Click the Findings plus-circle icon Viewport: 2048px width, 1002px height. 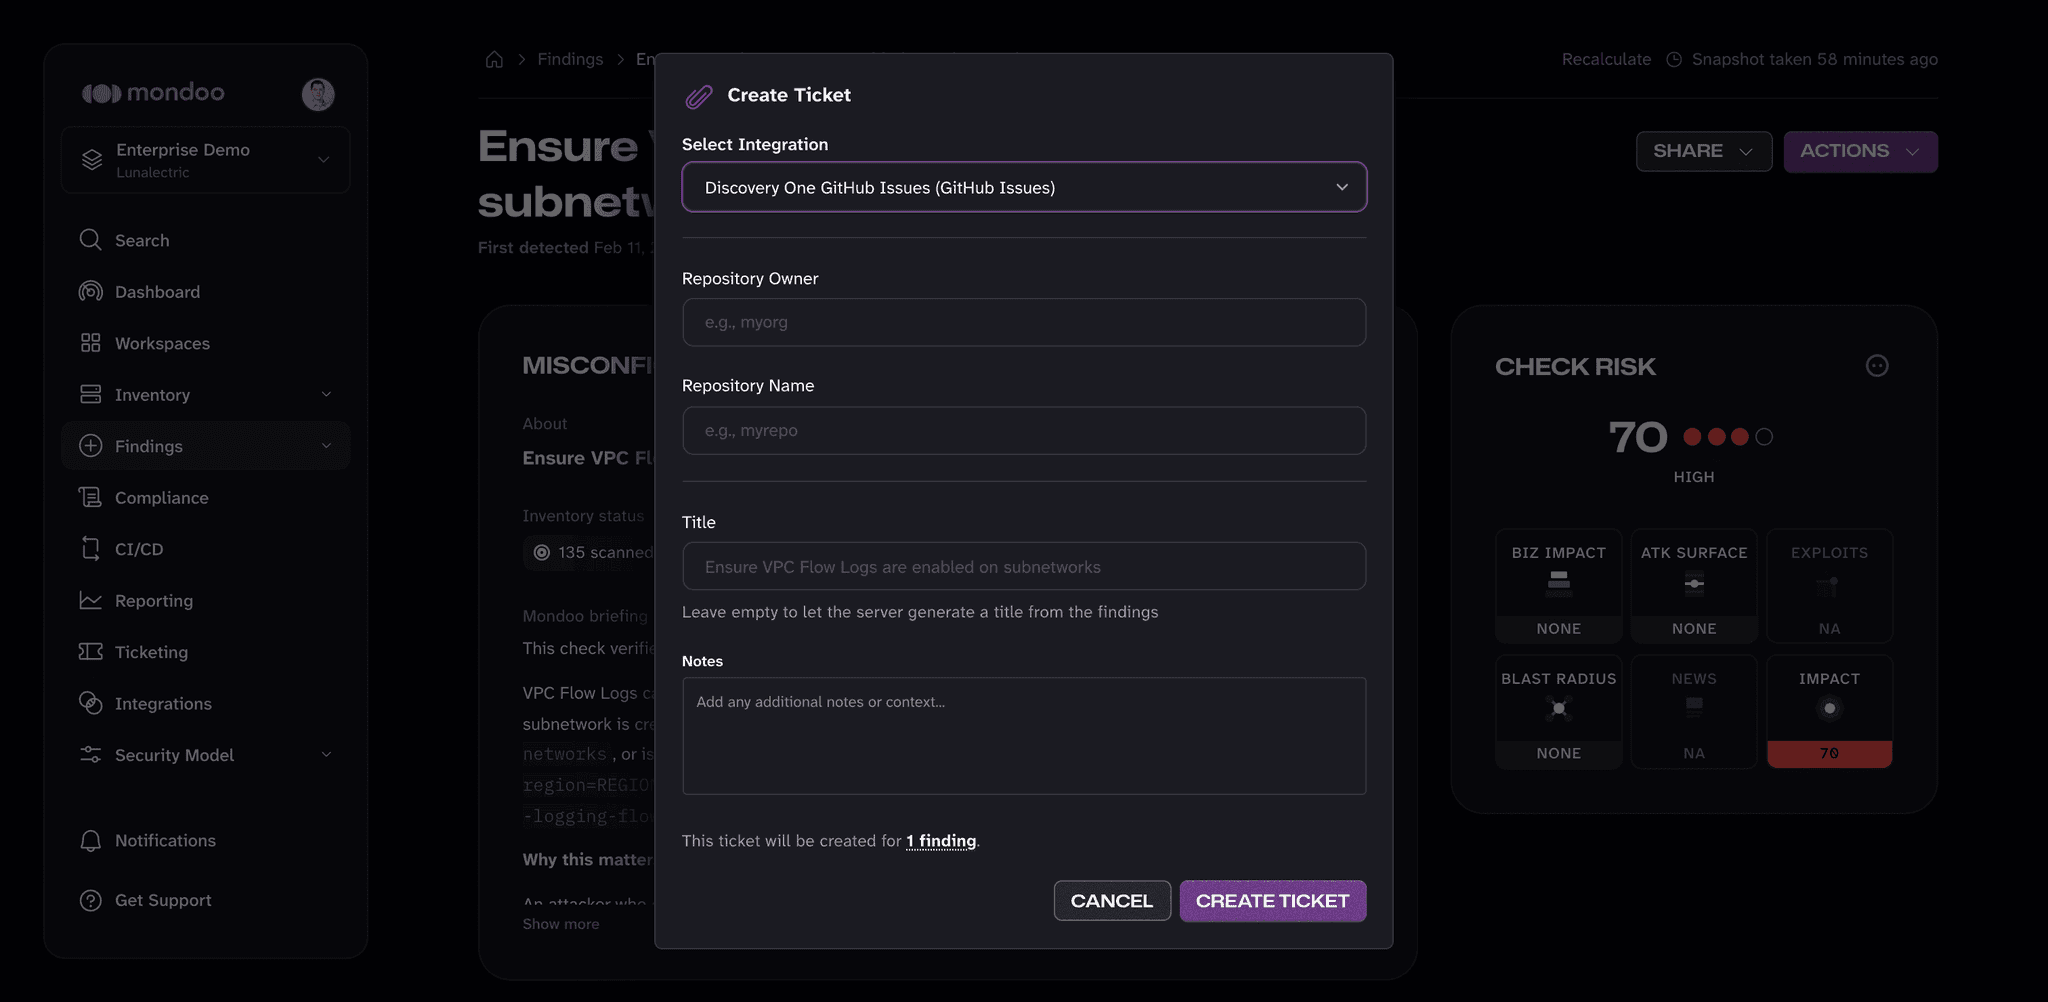pyautogui.click(x=90, y=446)
